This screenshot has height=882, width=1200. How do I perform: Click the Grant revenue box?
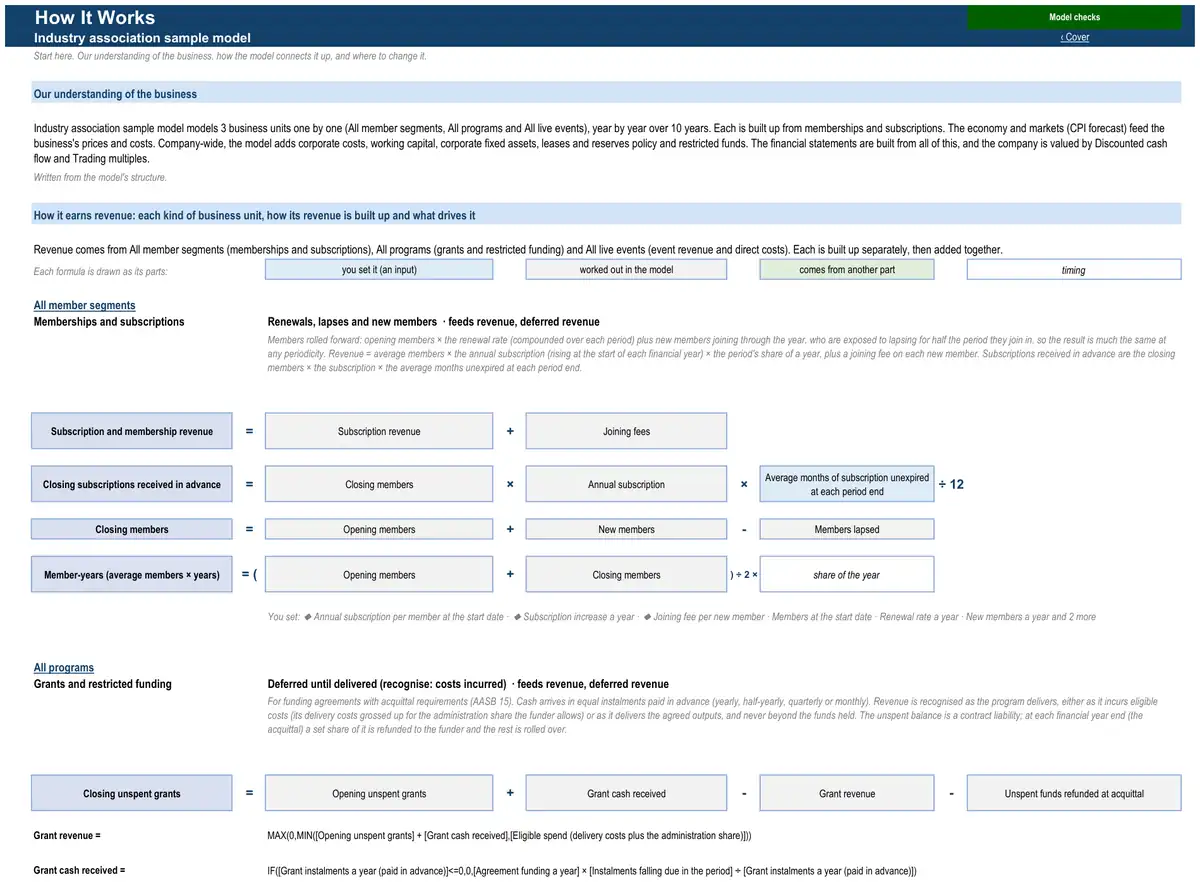(x=847, y=793)
